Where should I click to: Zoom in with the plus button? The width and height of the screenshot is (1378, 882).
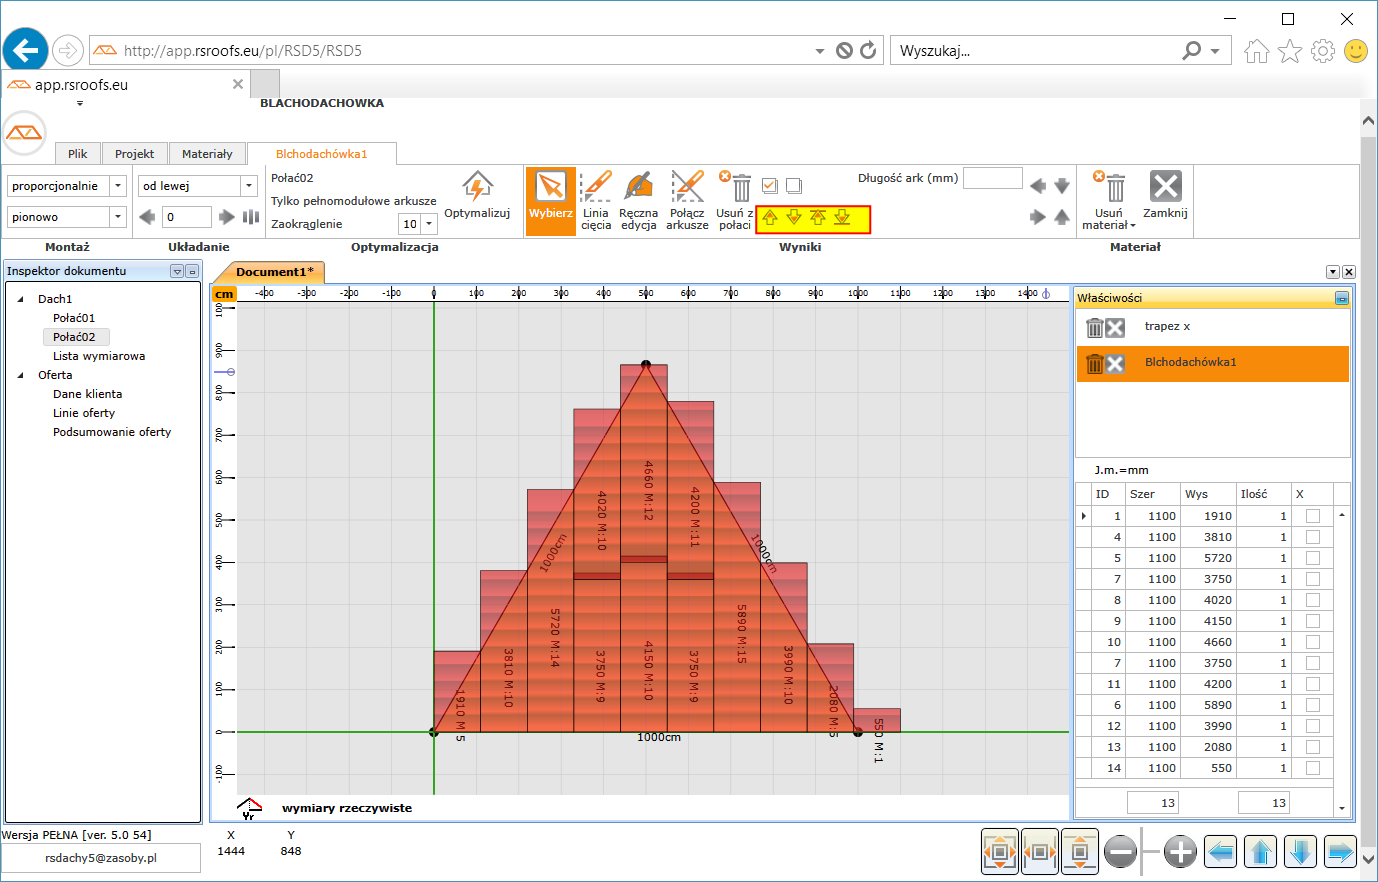point(1180,852)
